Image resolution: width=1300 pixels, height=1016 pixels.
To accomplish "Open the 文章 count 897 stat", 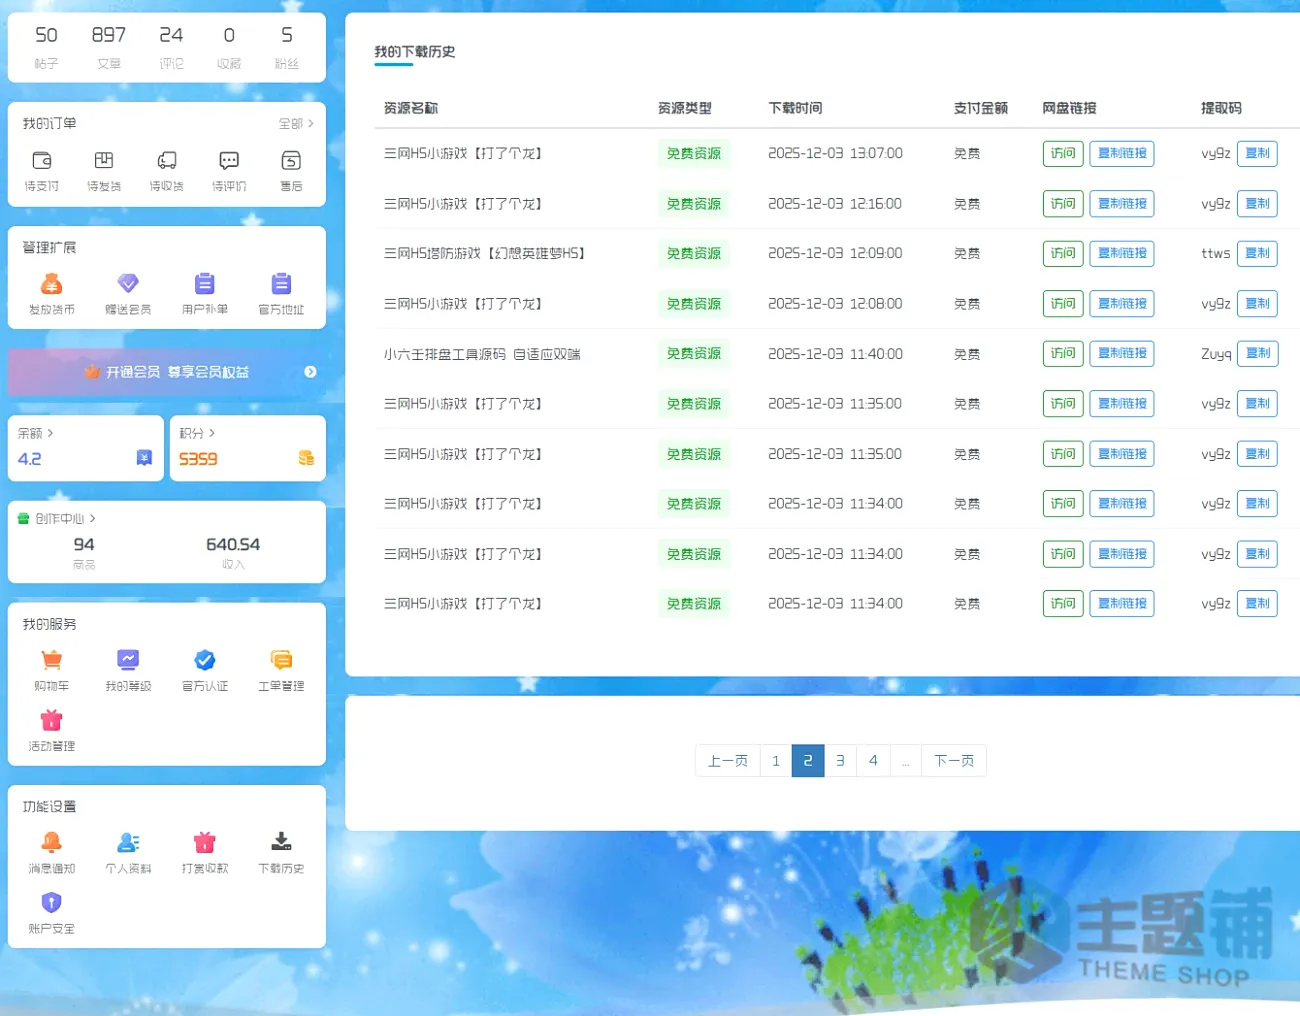I will [x=109, y=46].
